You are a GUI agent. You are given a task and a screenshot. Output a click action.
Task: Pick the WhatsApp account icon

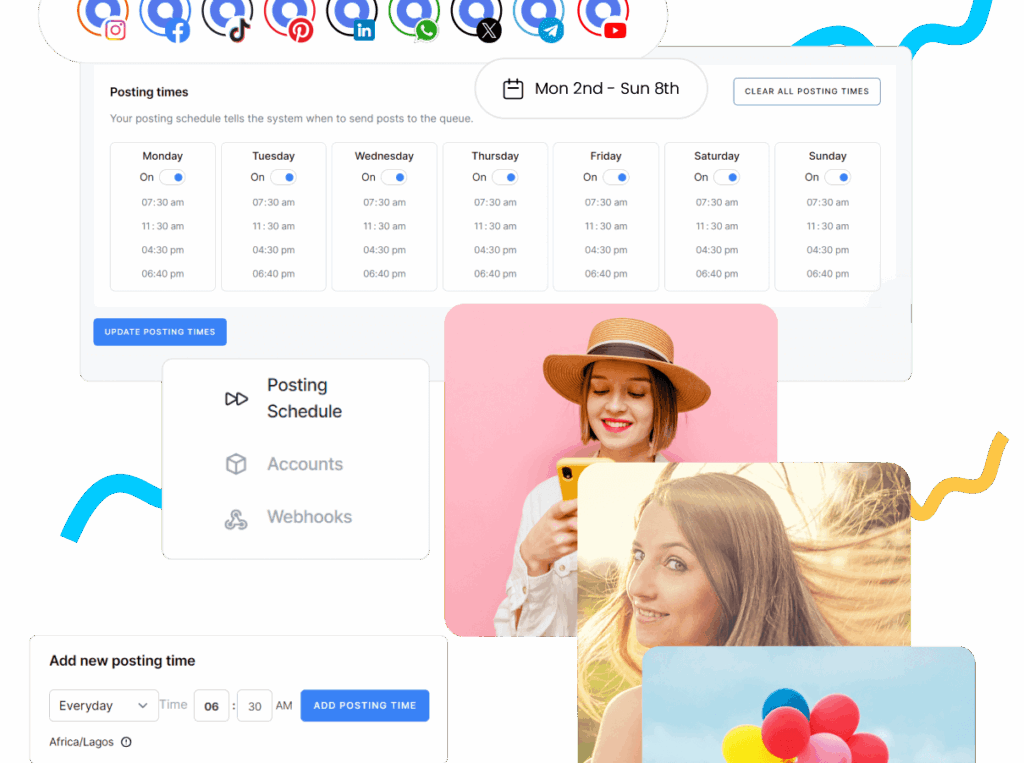[x=414, y=17]
